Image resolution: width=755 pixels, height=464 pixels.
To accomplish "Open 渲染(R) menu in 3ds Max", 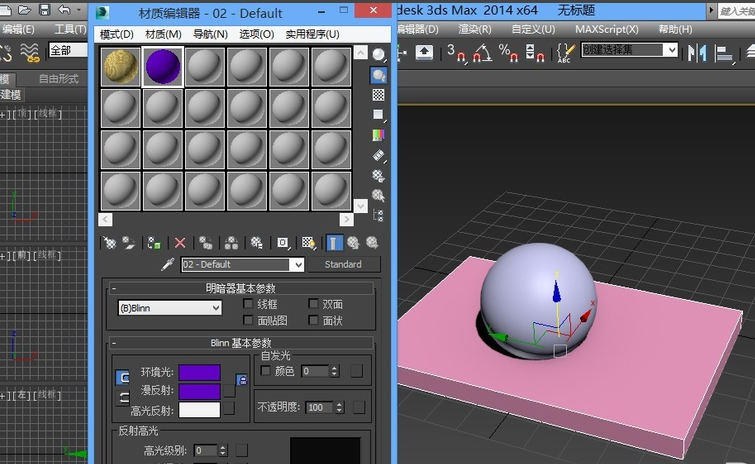I will click(x=475, y=29).
